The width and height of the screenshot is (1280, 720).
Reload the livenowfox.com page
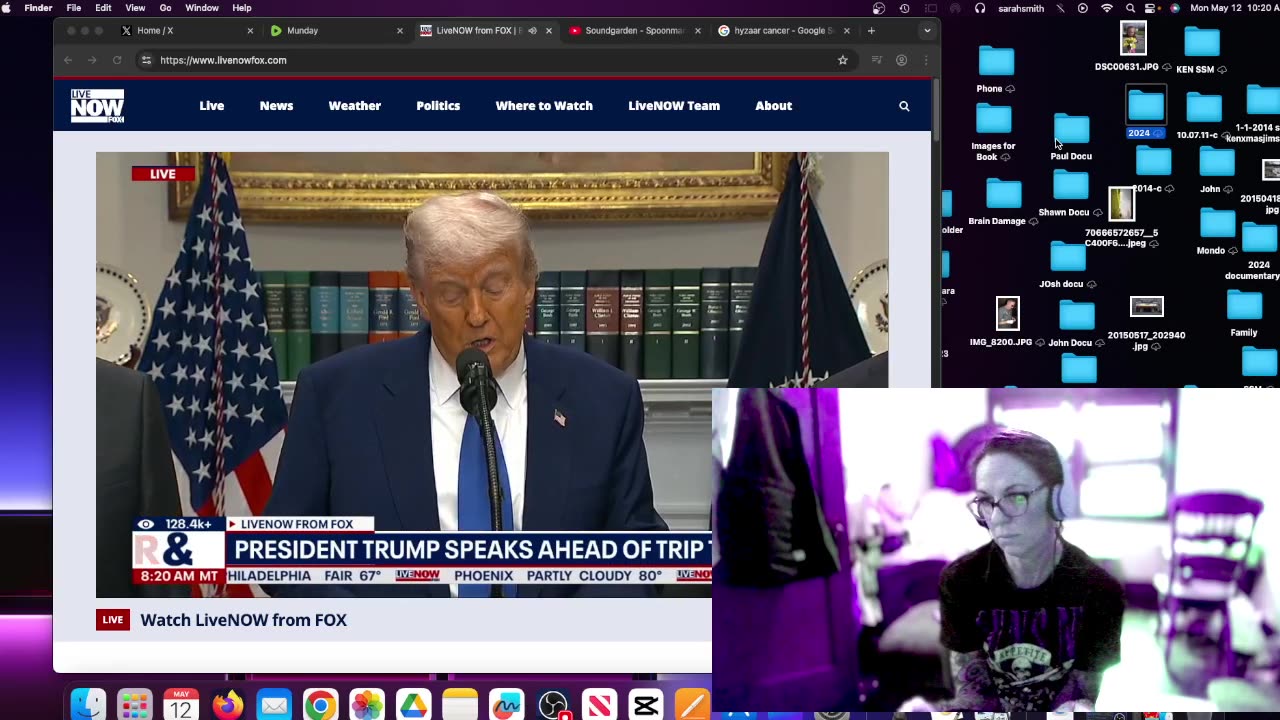(x=117, y=60)
